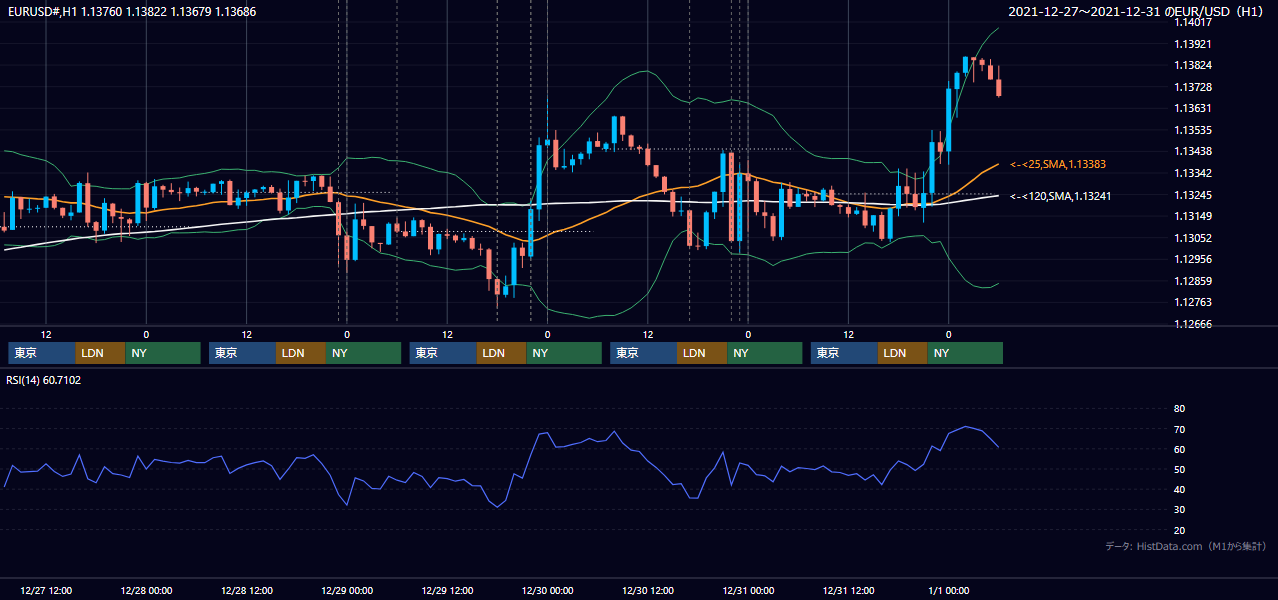Click the 12/29 12:00 time axis label
The width and height of the screenshot is (1278, 600).
coord(447,591)
